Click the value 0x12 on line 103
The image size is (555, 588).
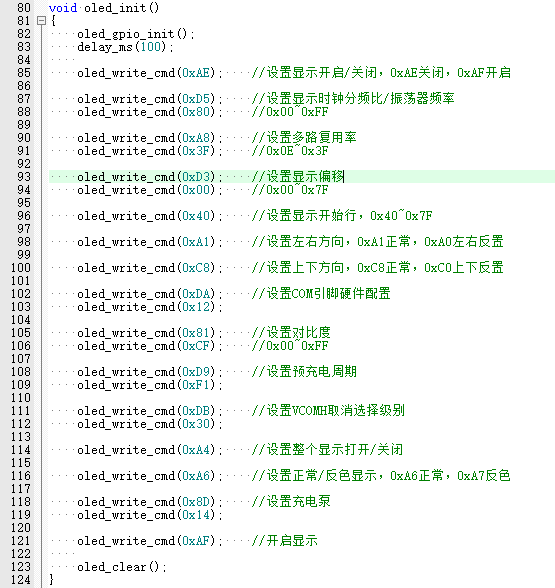pos(196,307)
